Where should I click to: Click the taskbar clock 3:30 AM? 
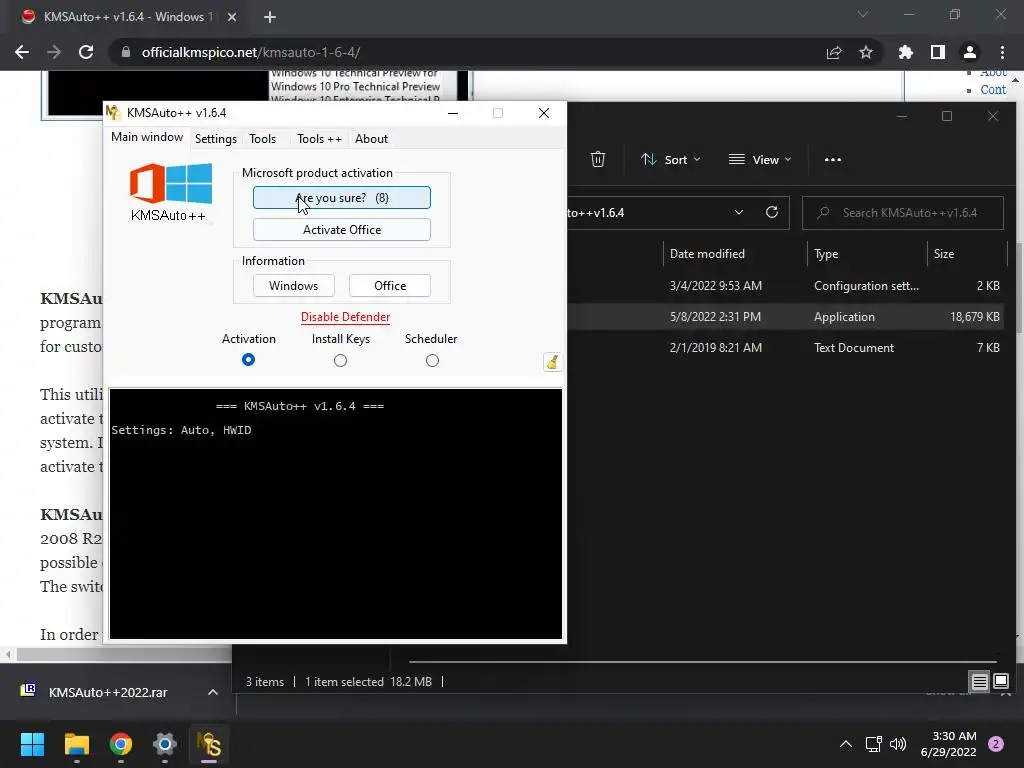point(948,744)
